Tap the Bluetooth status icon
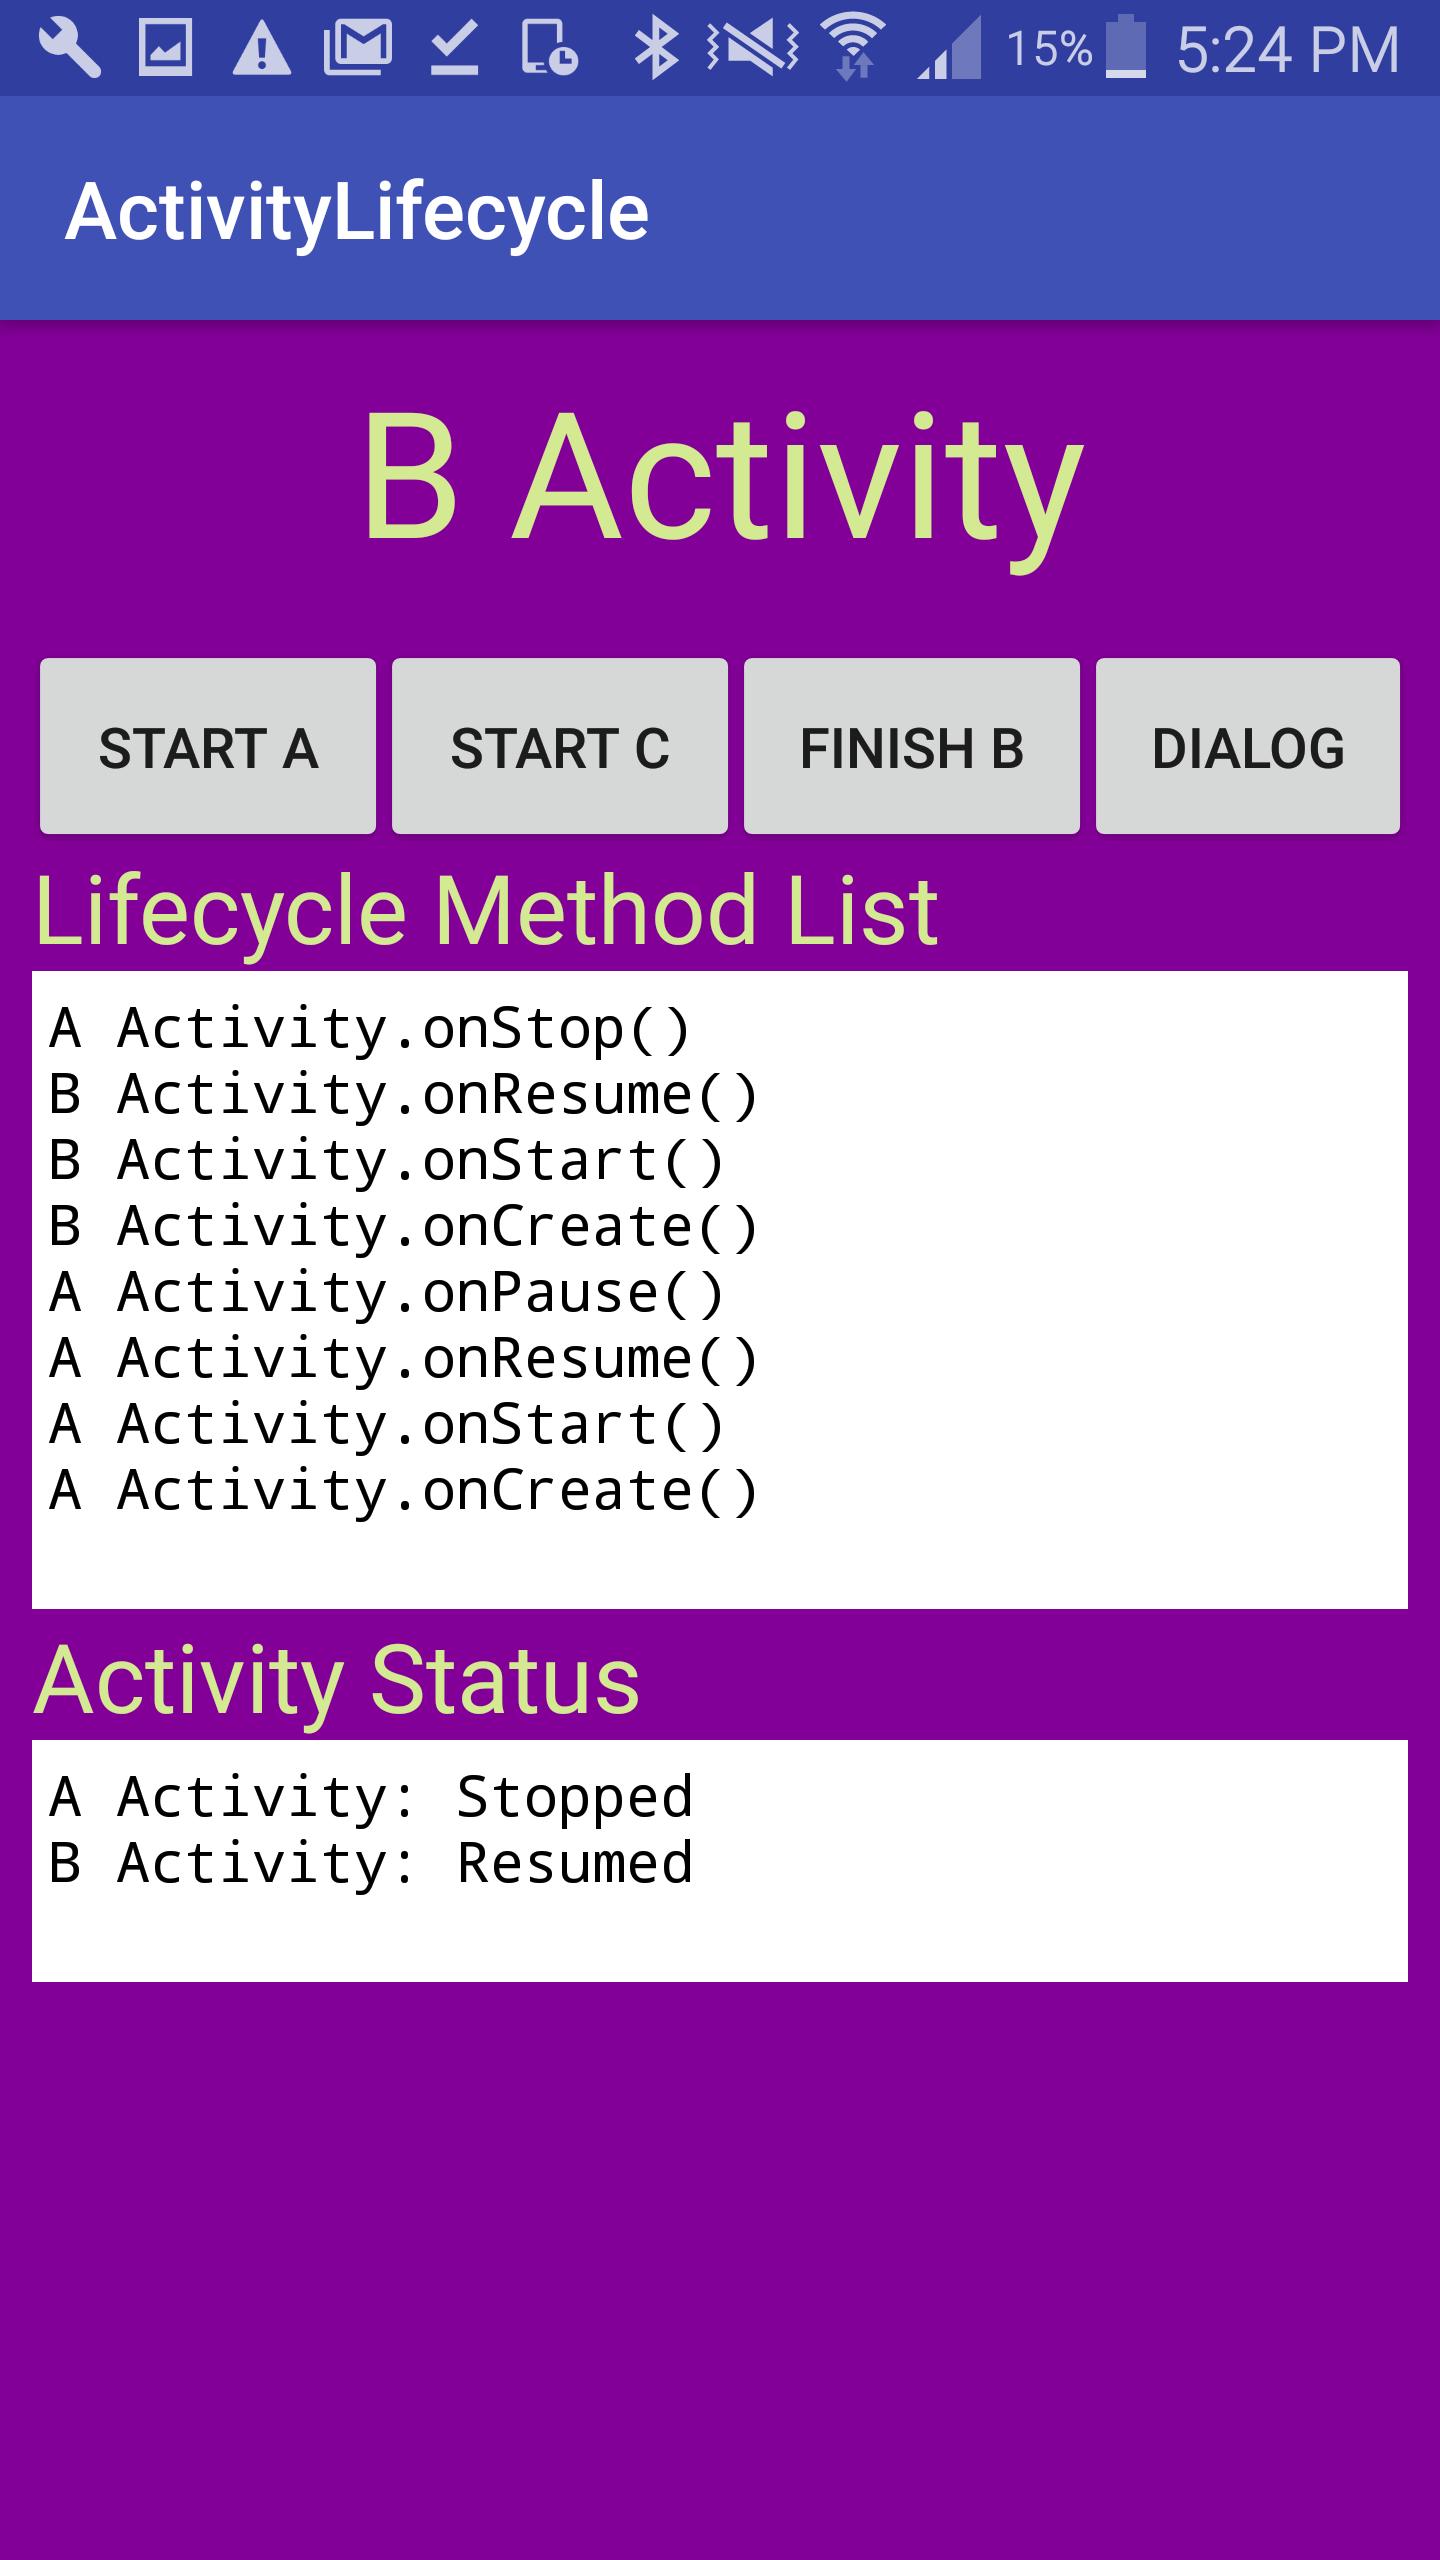Viewport: 1440px width, 2560px height. click(x=656, y=49)
